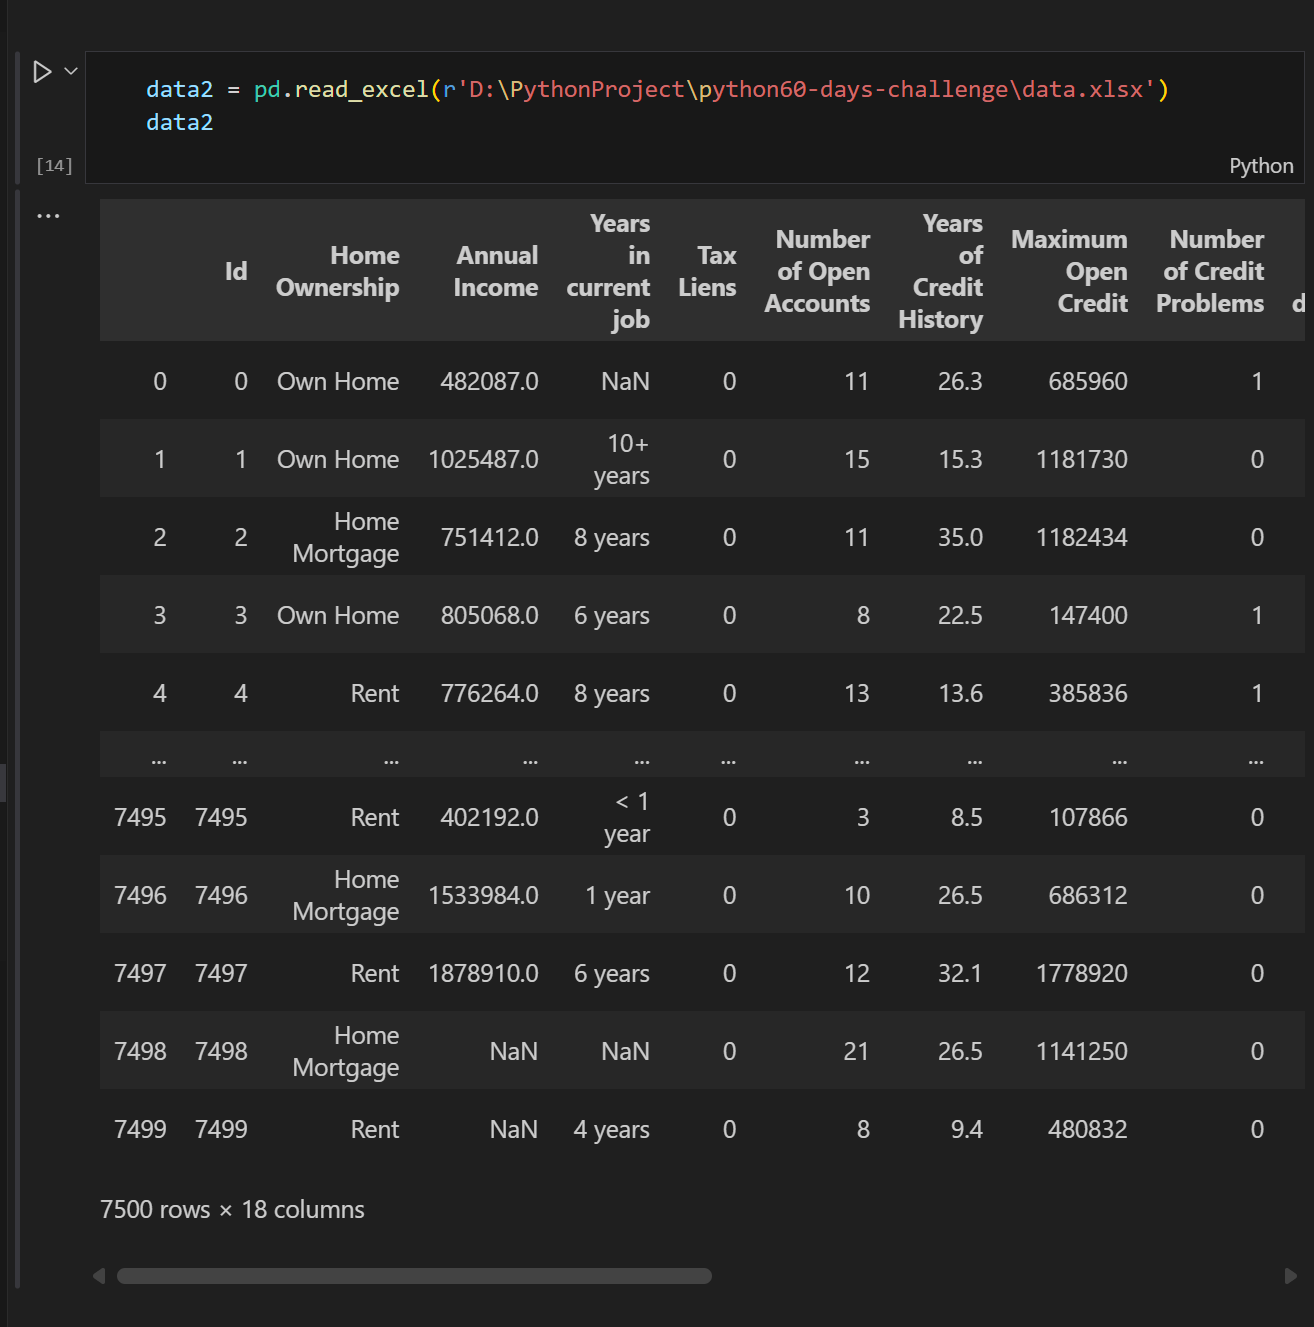Click the 'Maximum Open Credit' column header
1314x1327 pixels.
(x=1069, y=272)
